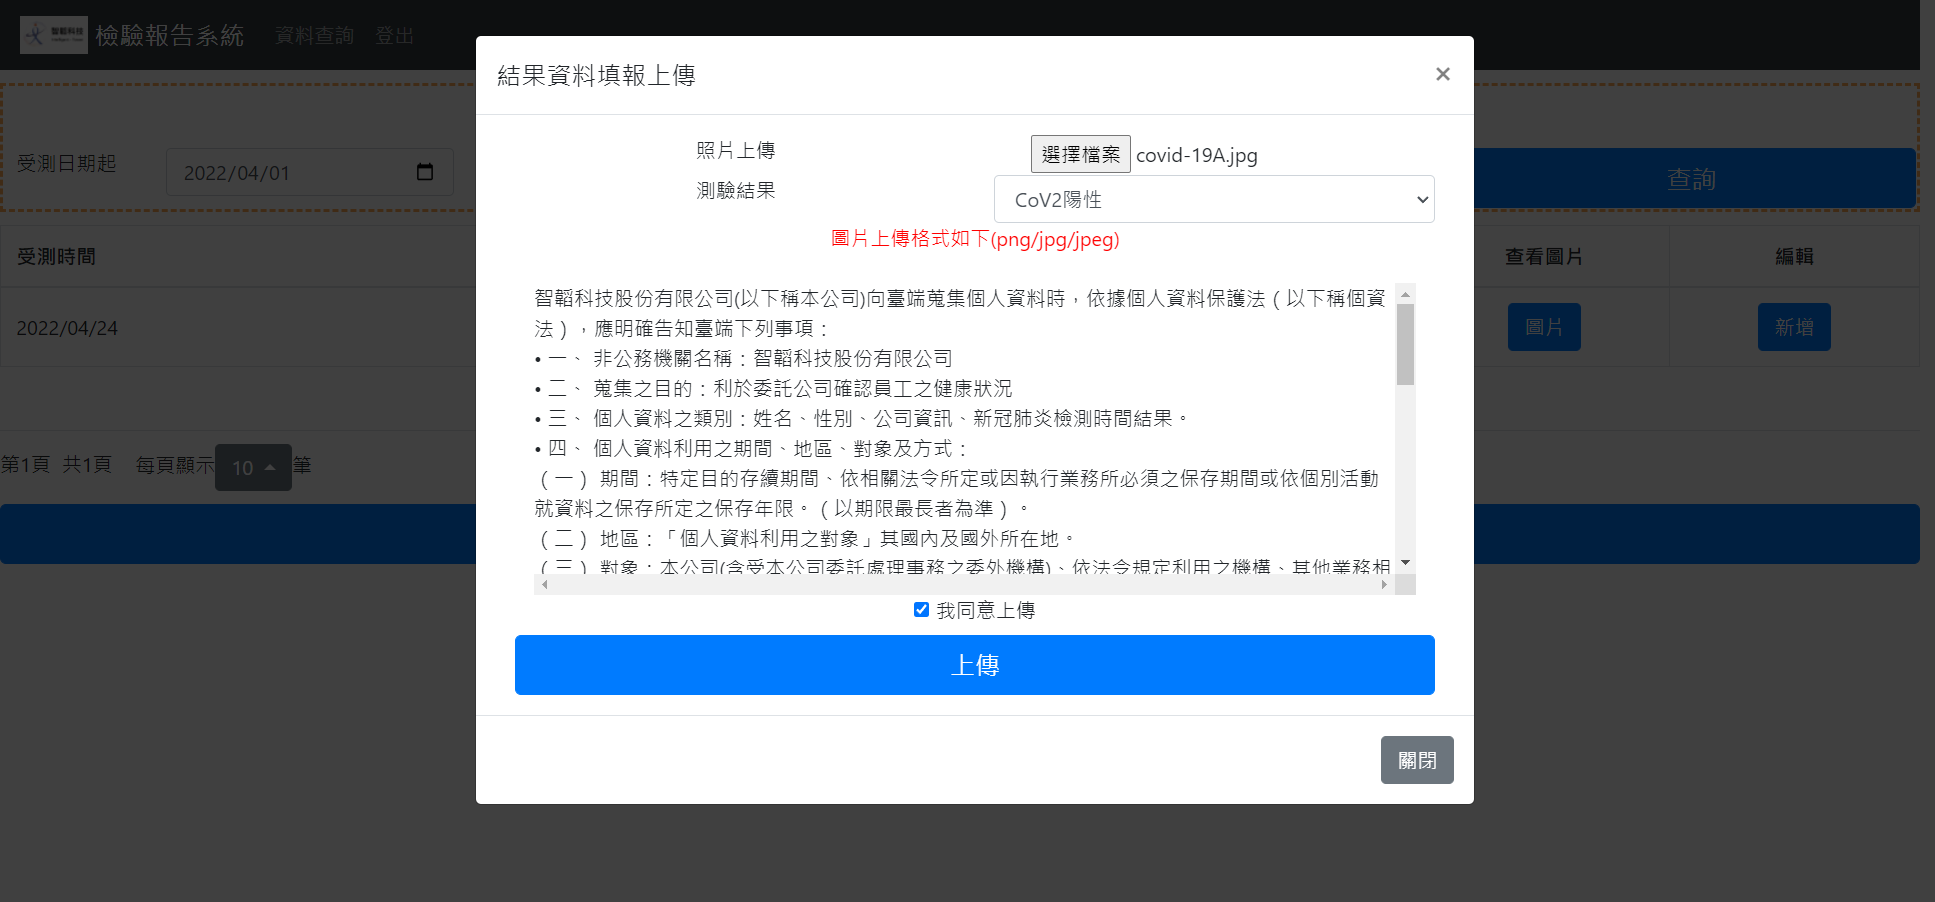Click the 編輯 column header
This screenshot has height=902, width=1935.
1794,257
